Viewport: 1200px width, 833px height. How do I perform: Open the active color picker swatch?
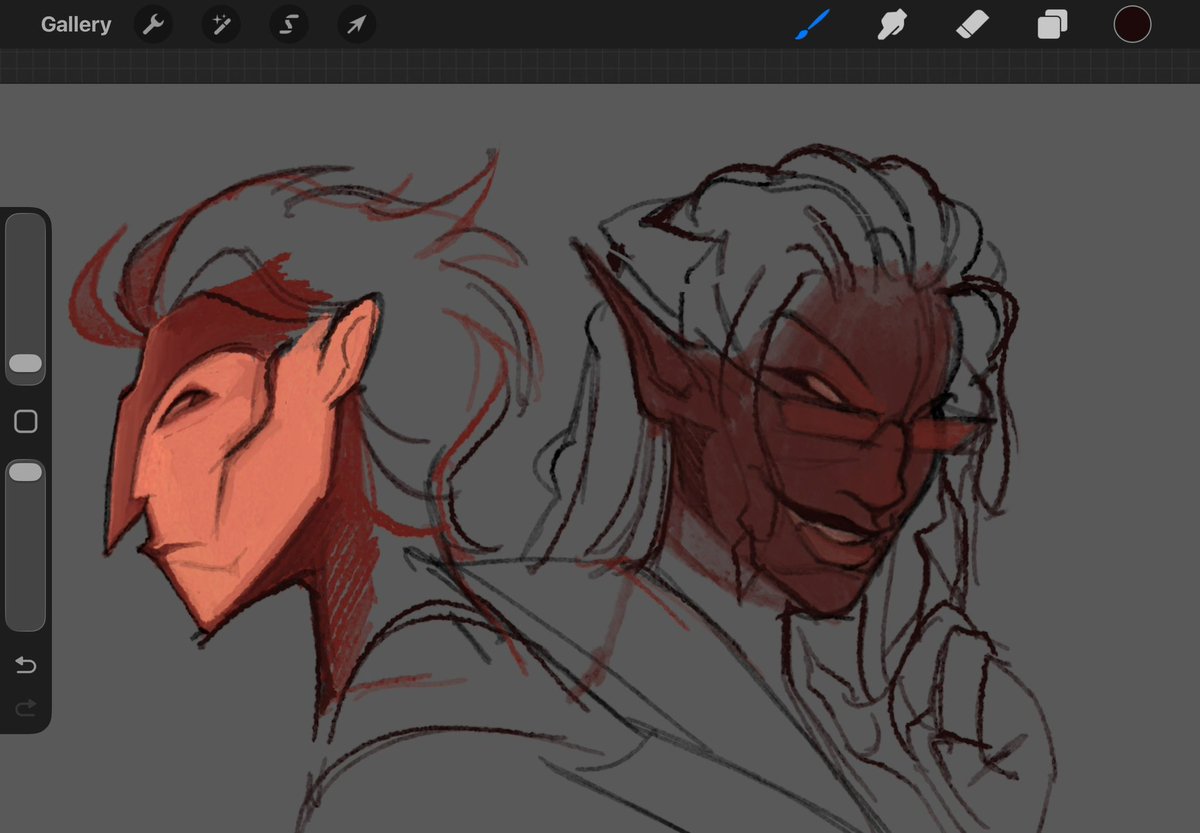pyautogui.click(x=1132, y=24)
